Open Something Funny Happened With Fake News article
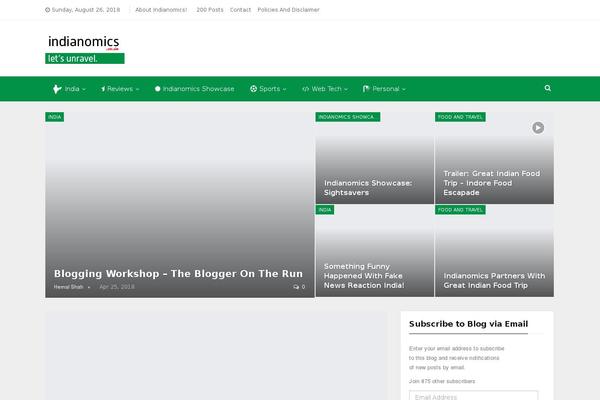The width and height of the screenshot is (600, 400). tap(364, 276)
